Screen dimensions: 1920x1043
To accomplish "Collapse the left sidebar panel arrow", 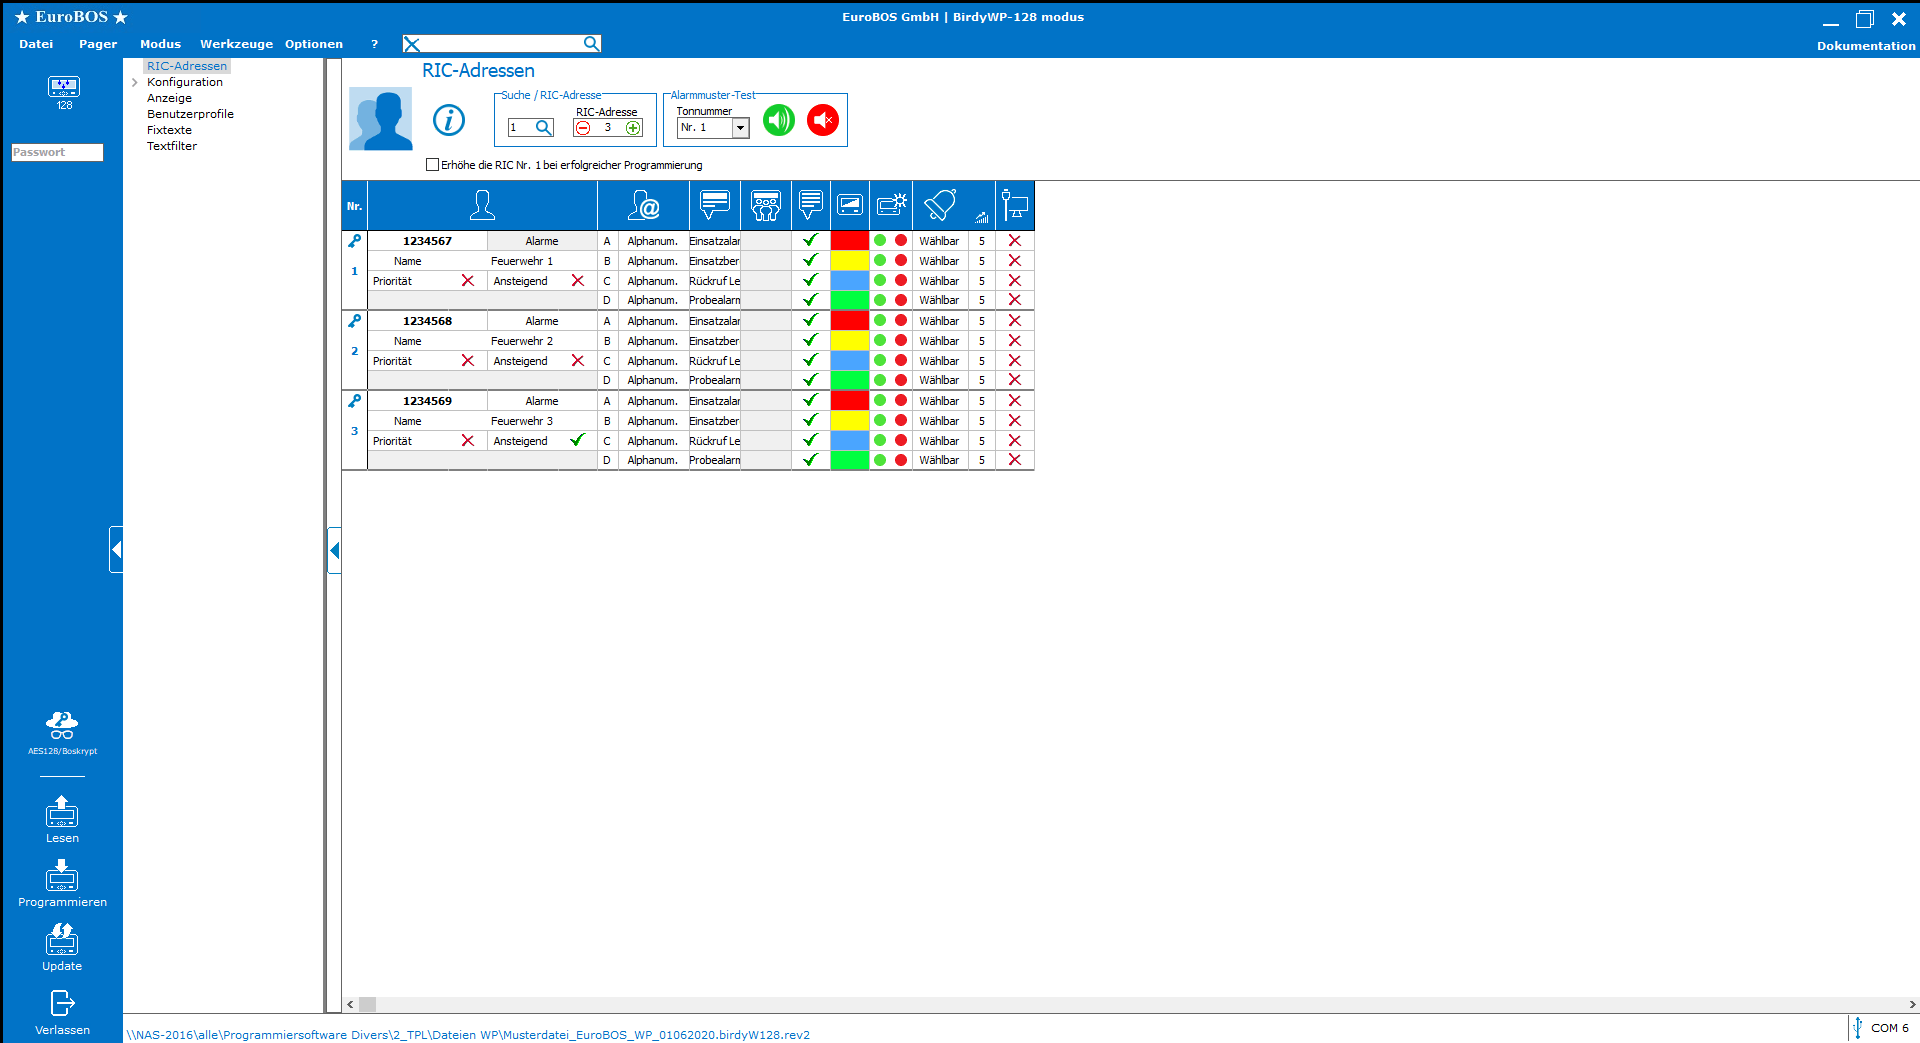I will pyautogui.click(x=116, y=549).
